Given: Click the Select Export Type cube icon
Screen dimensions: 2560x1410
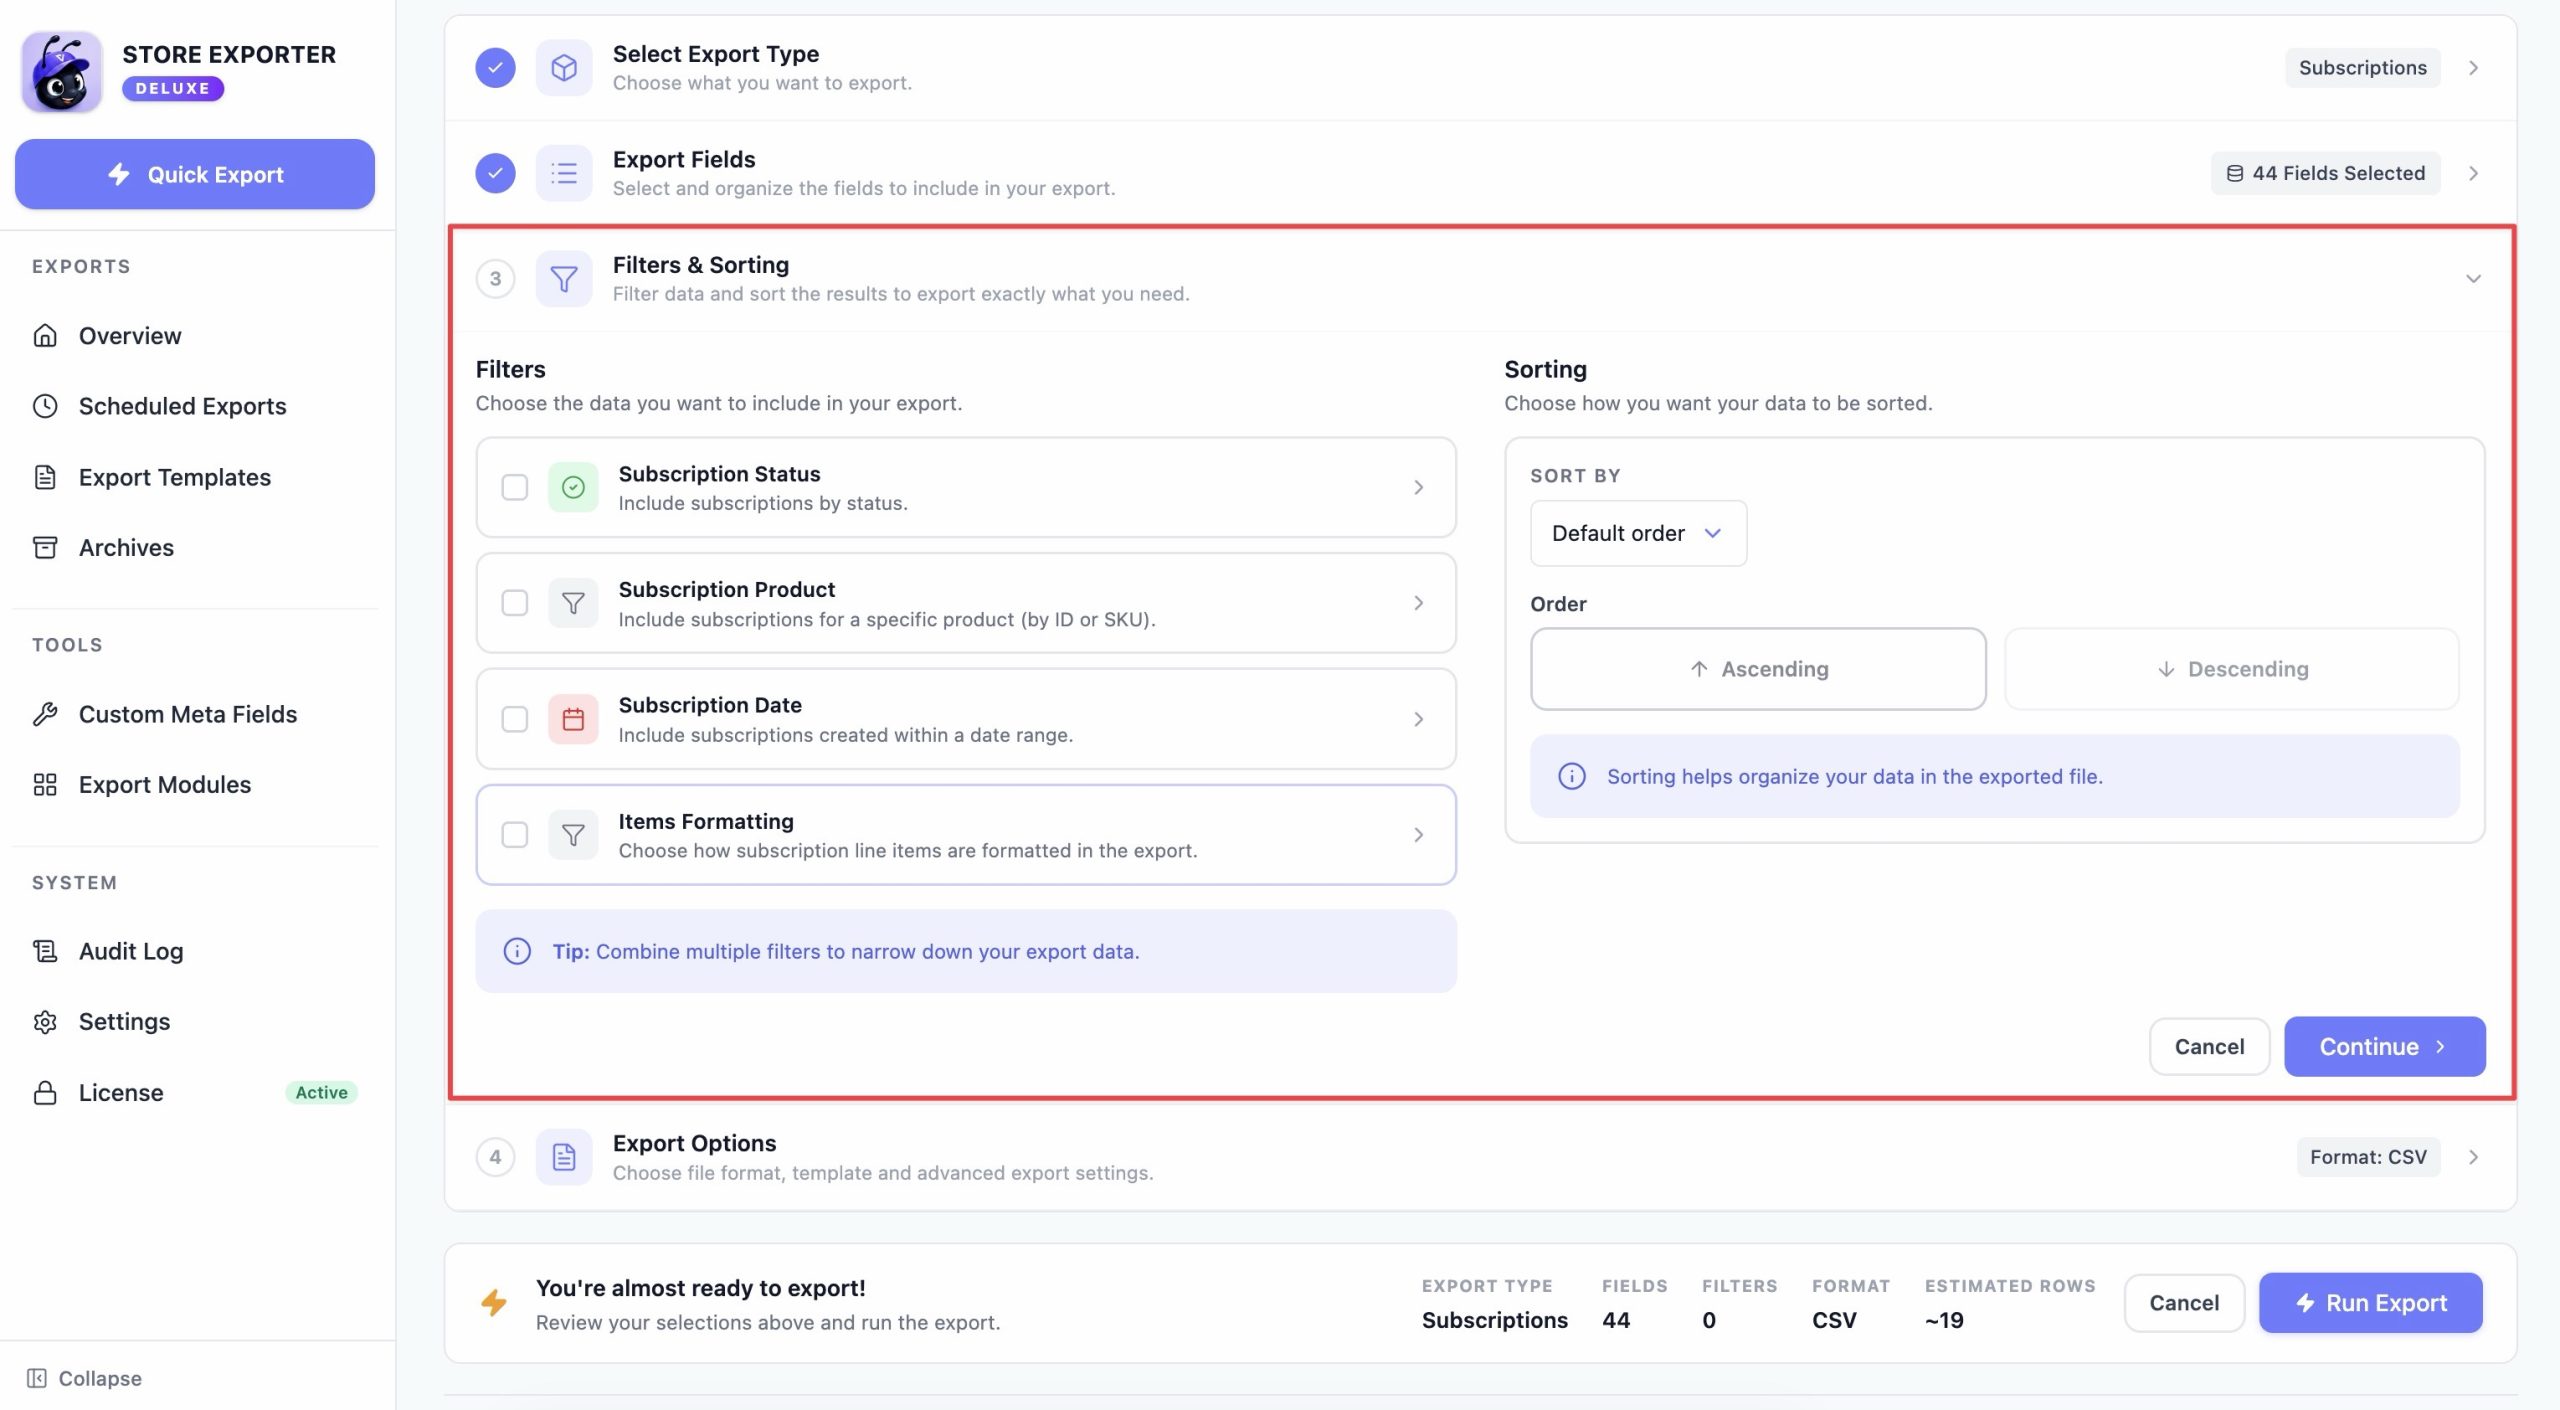Looking at the screenshot, I should [564, 68].
